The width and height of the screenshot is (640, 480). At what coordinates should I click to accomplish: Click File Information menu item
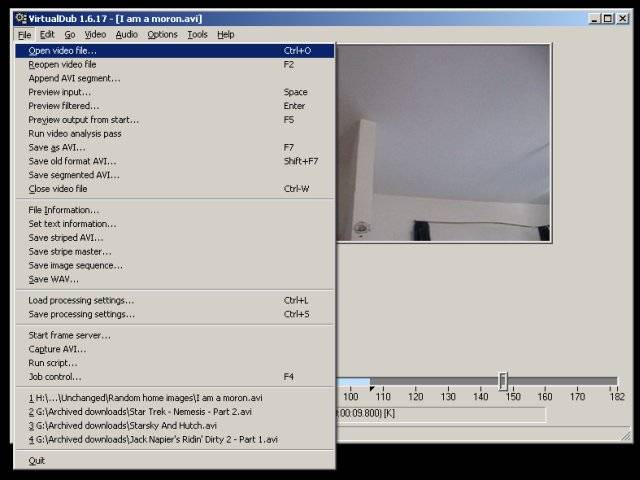64,210
